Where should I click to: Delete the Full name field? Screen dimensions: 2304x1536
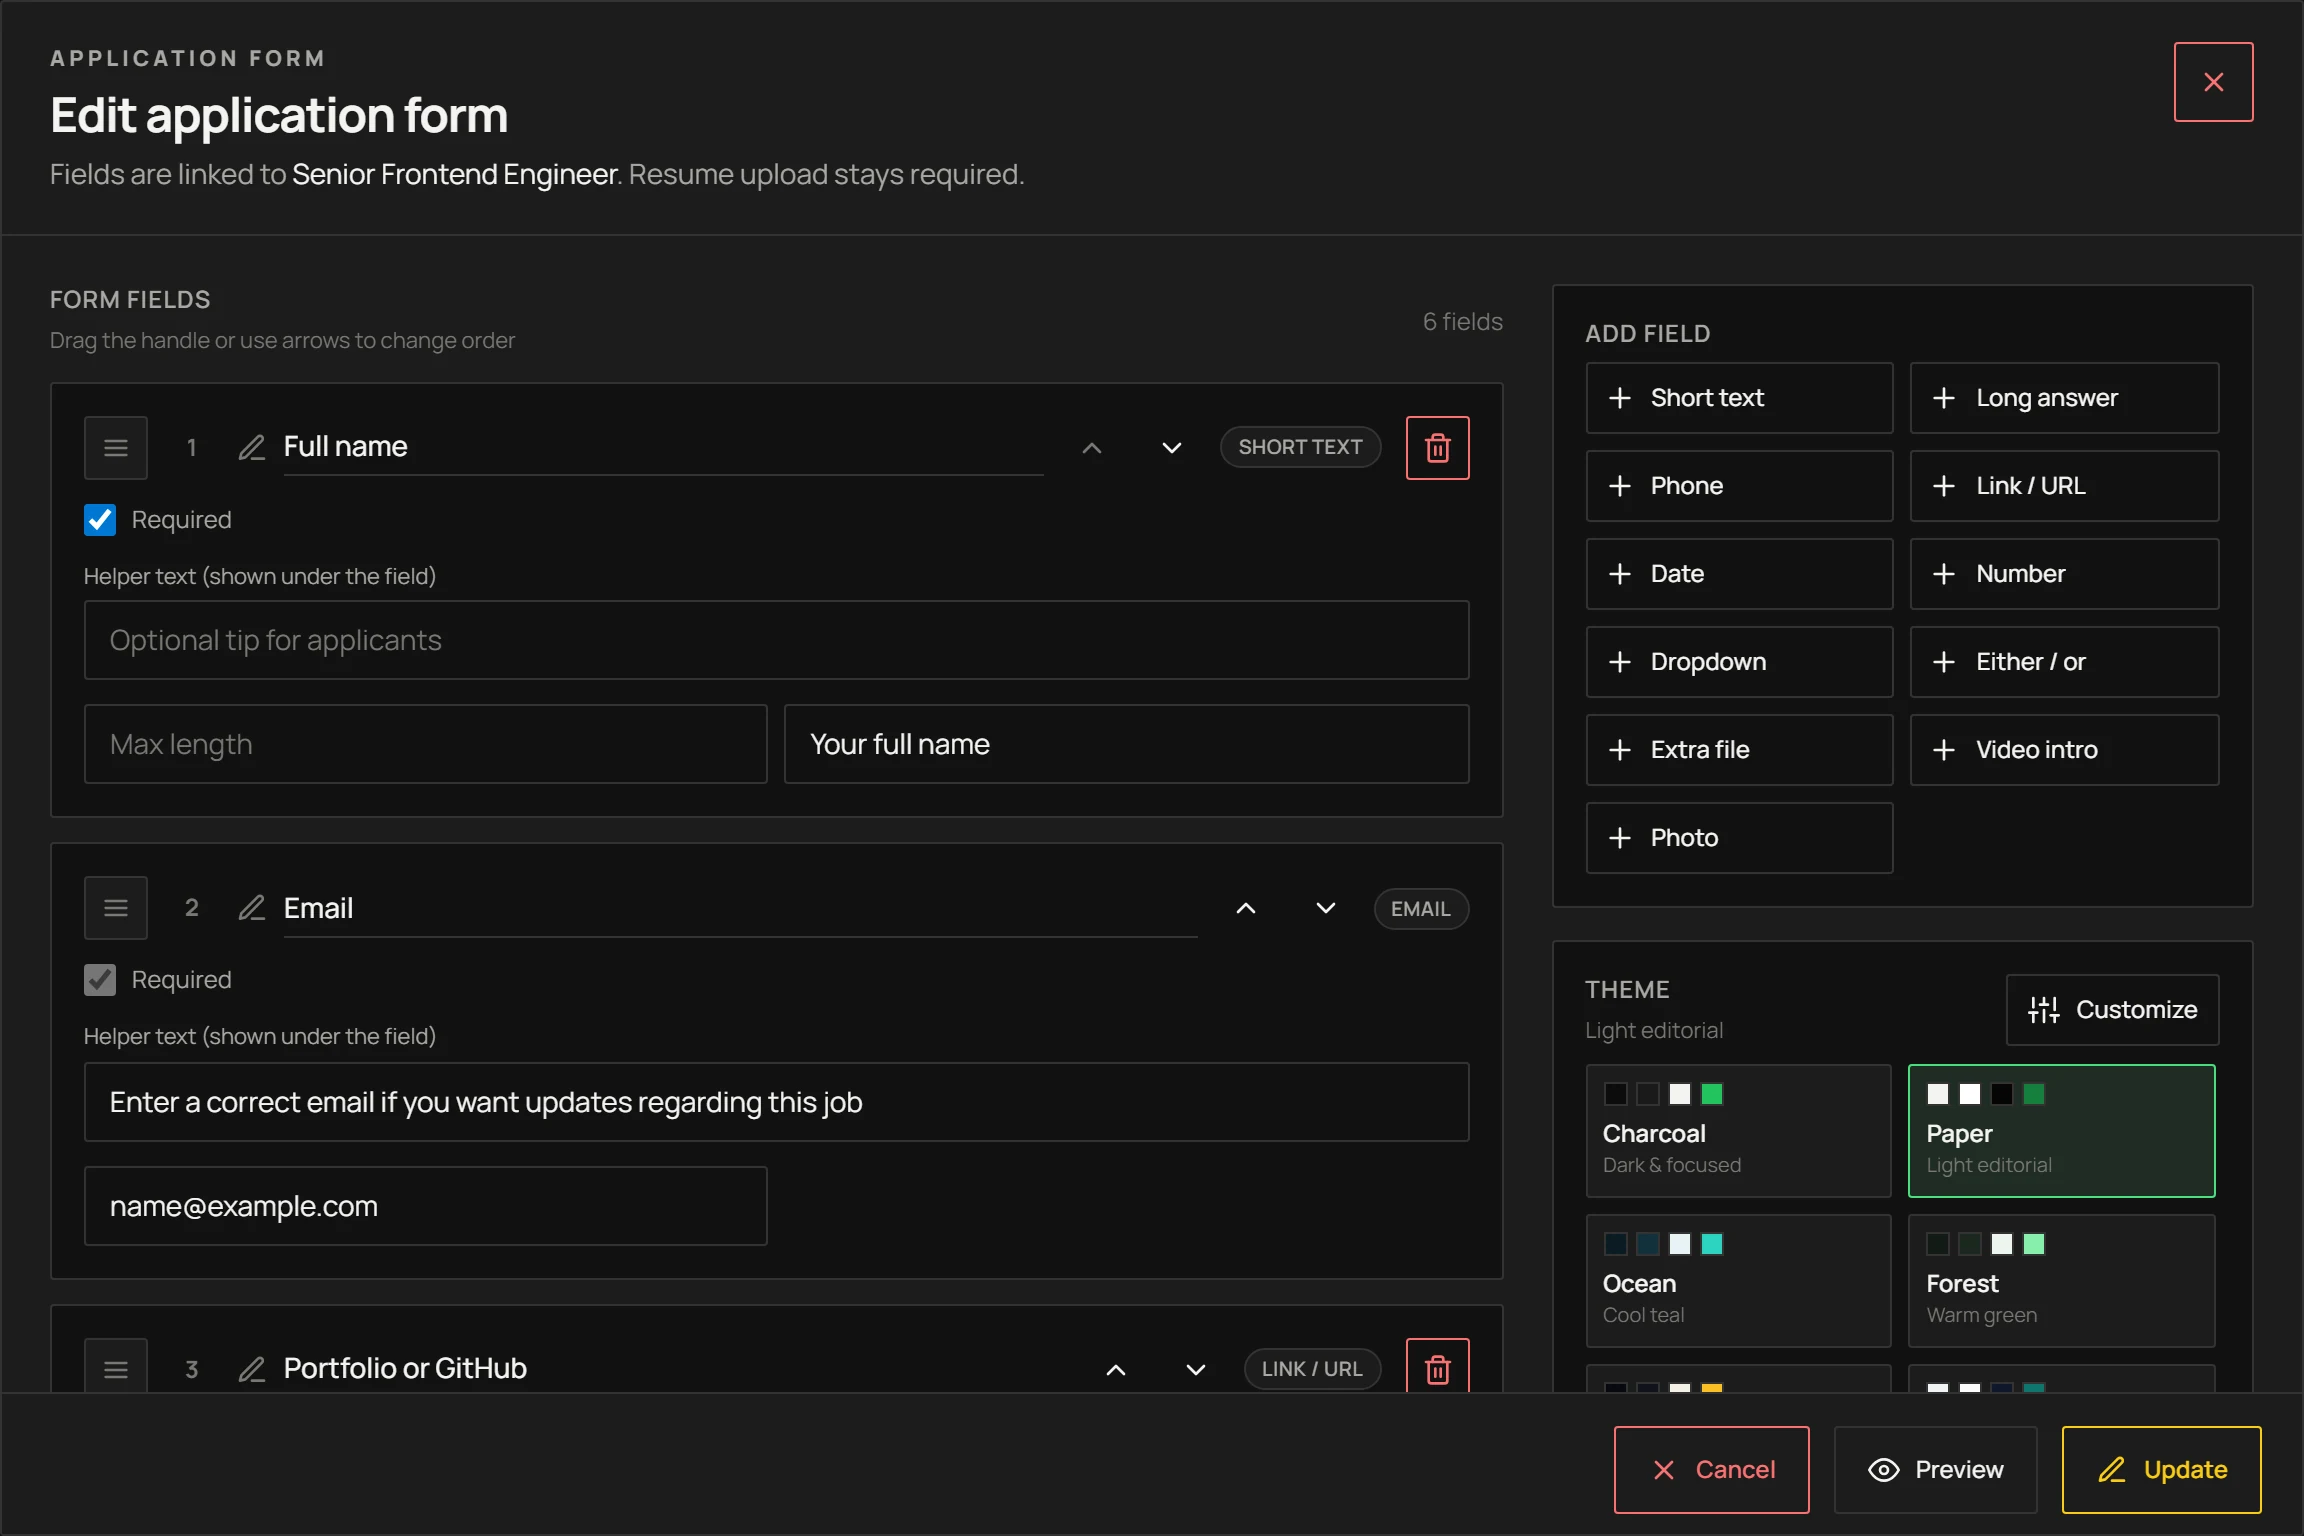(x=1437, y=447)
